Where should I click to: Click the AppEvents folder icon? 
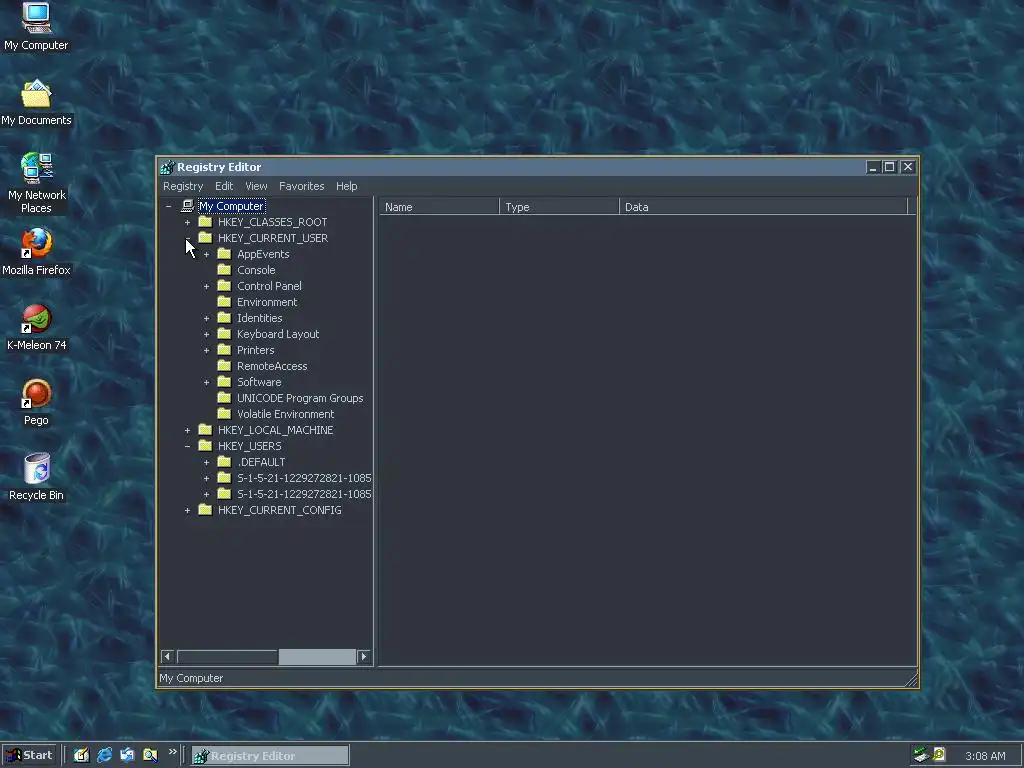pyautogui.click(x=224, y=254)
